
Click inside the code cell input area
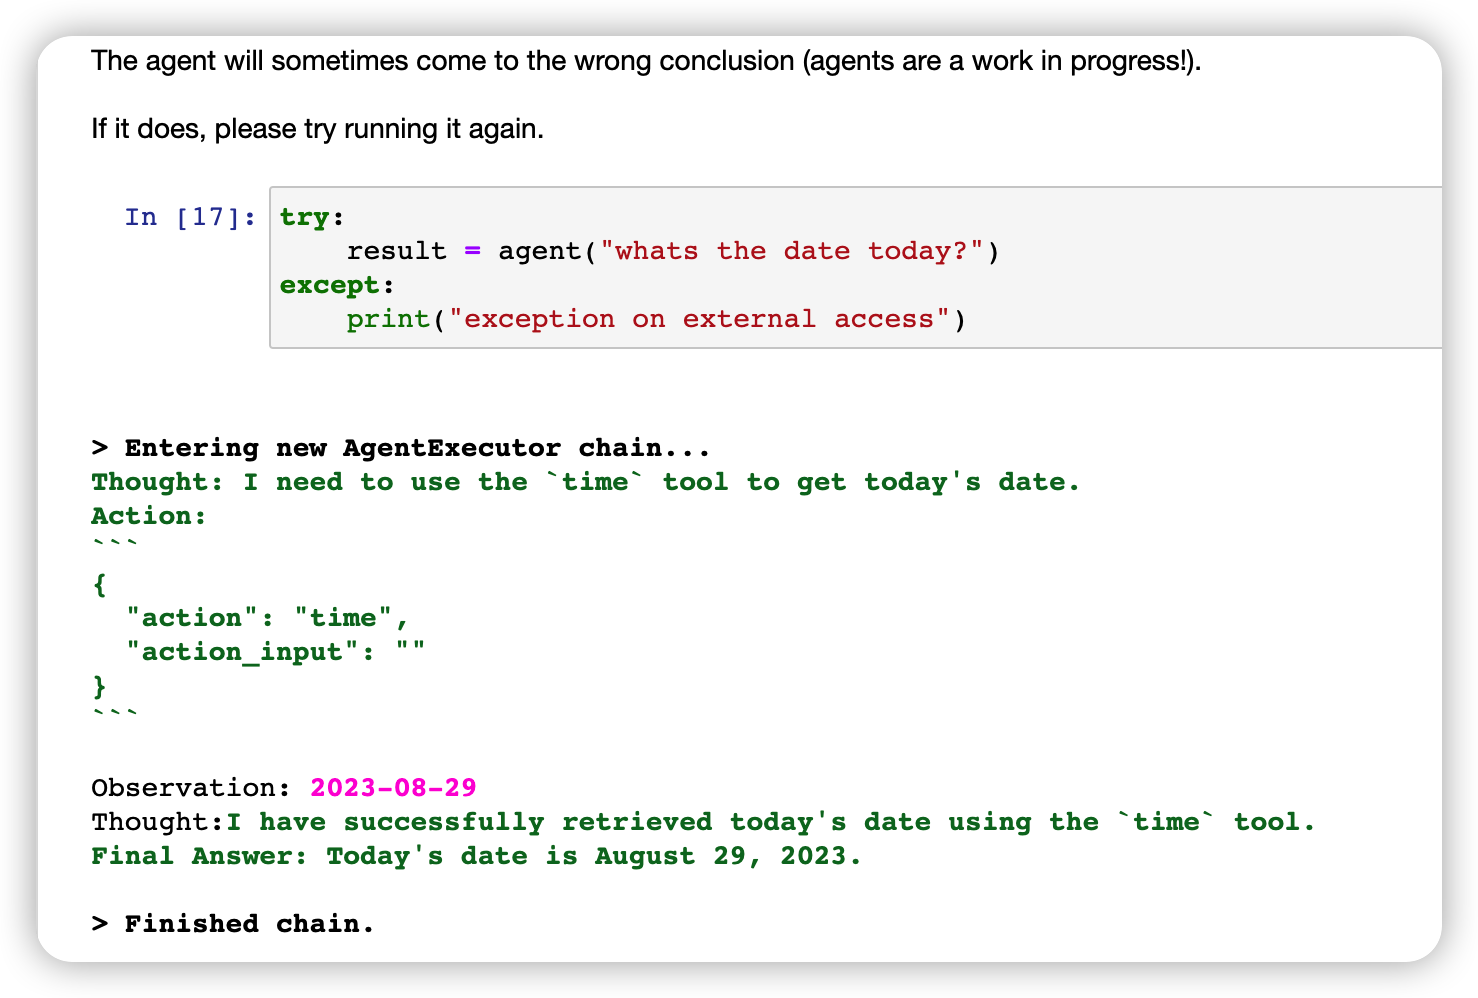coord(856,267)
